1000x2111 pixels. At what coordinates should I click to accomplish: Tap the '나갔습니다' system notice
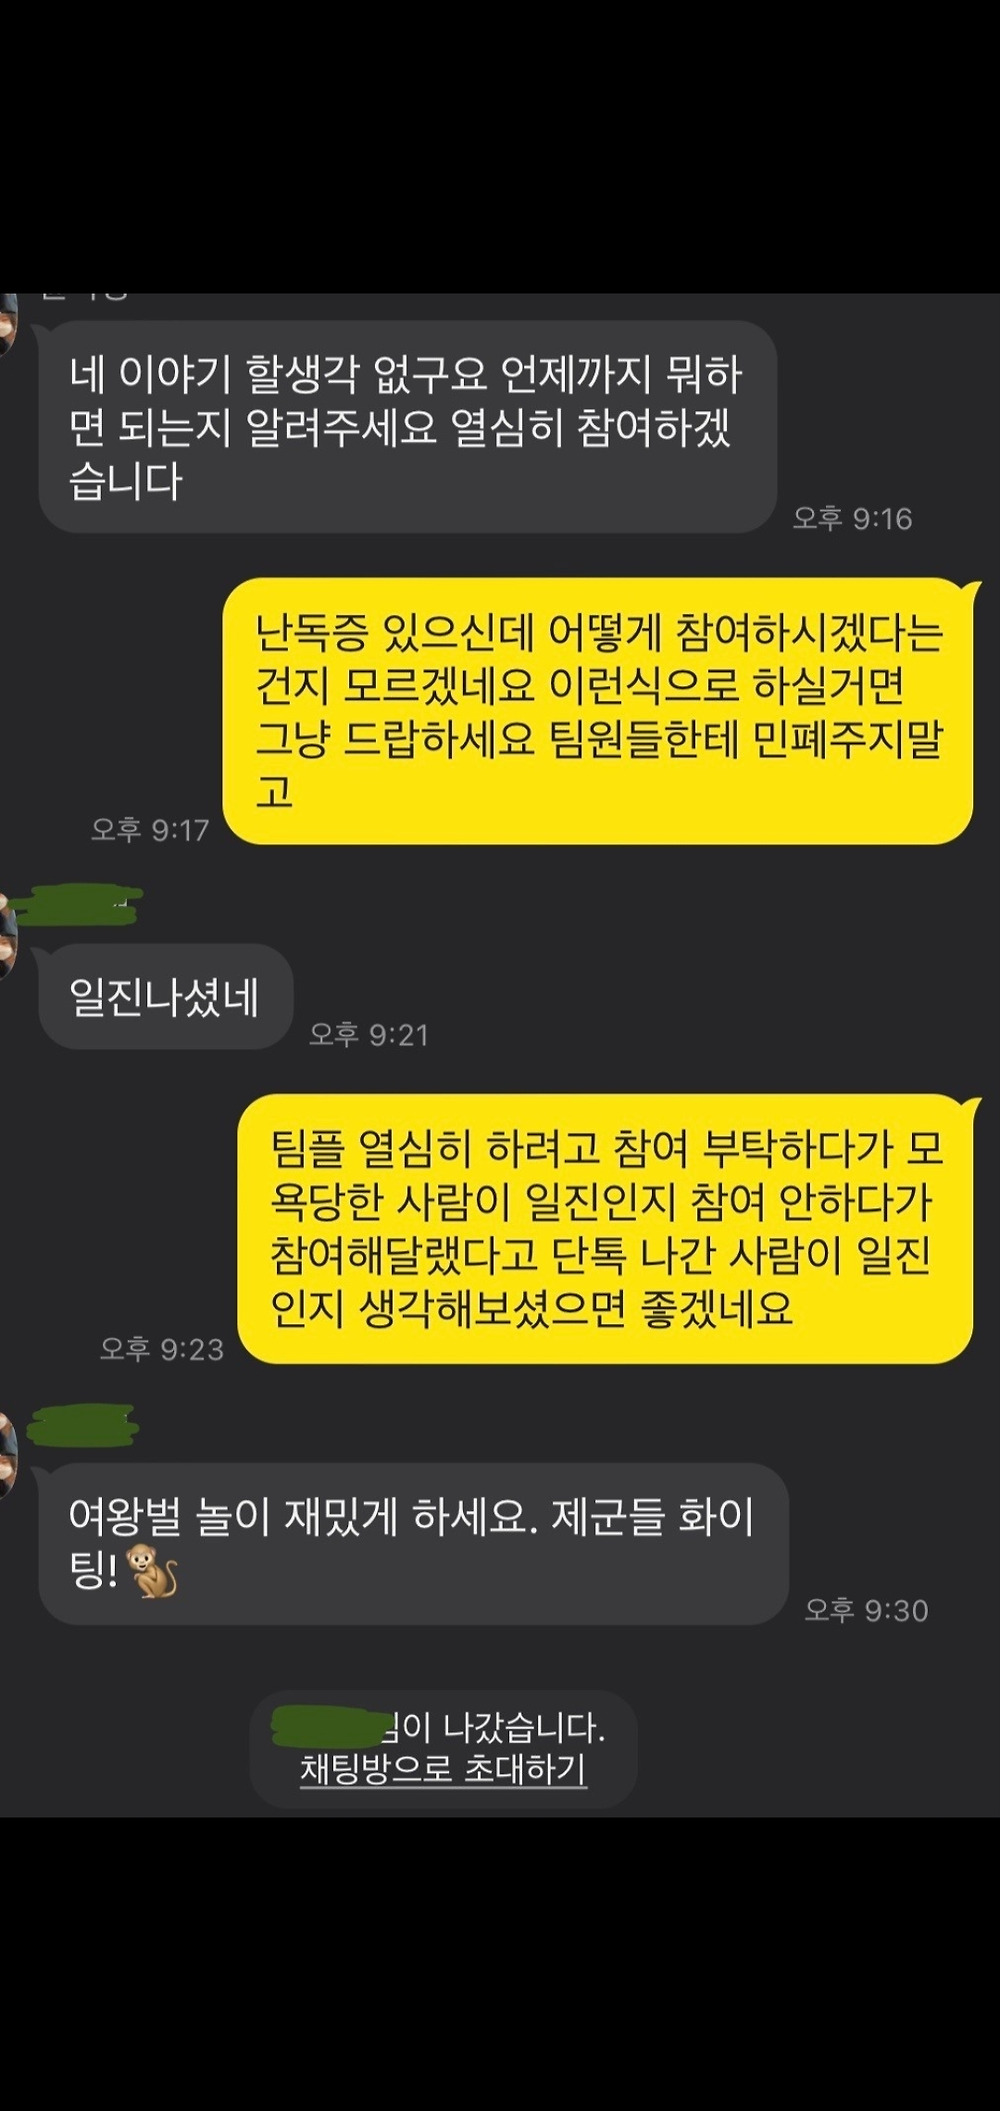coord(443,1749)
